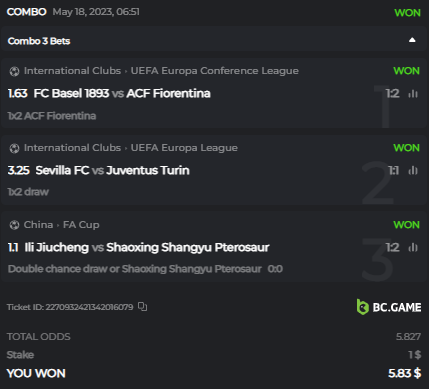Screen dimensions: 429x389
Task: Click the 1x2 ACF Fiorentina selection
Action: (52, 116)
